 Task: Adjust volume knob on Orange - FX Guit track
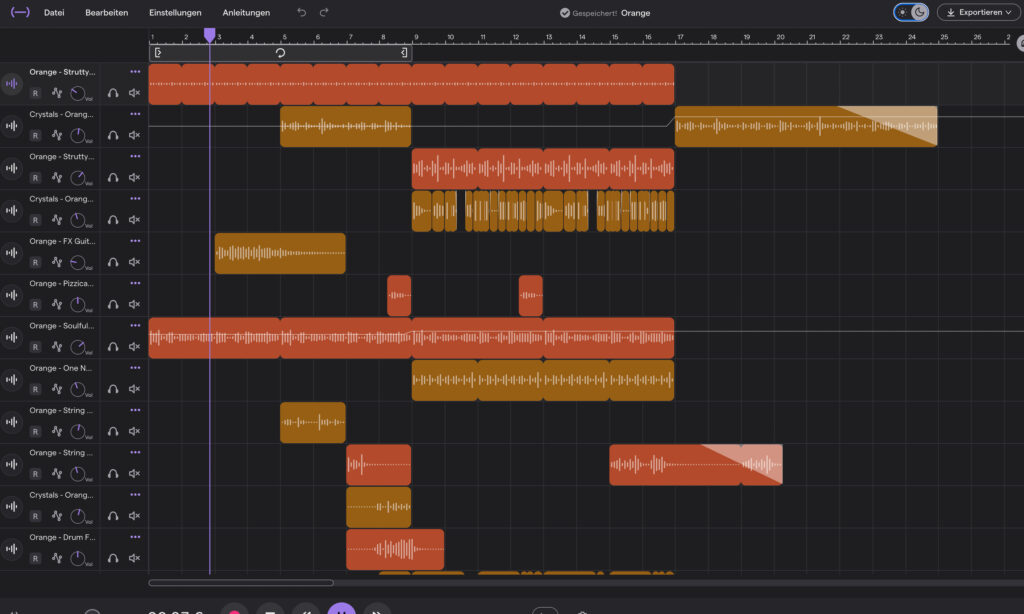(78, 263)
